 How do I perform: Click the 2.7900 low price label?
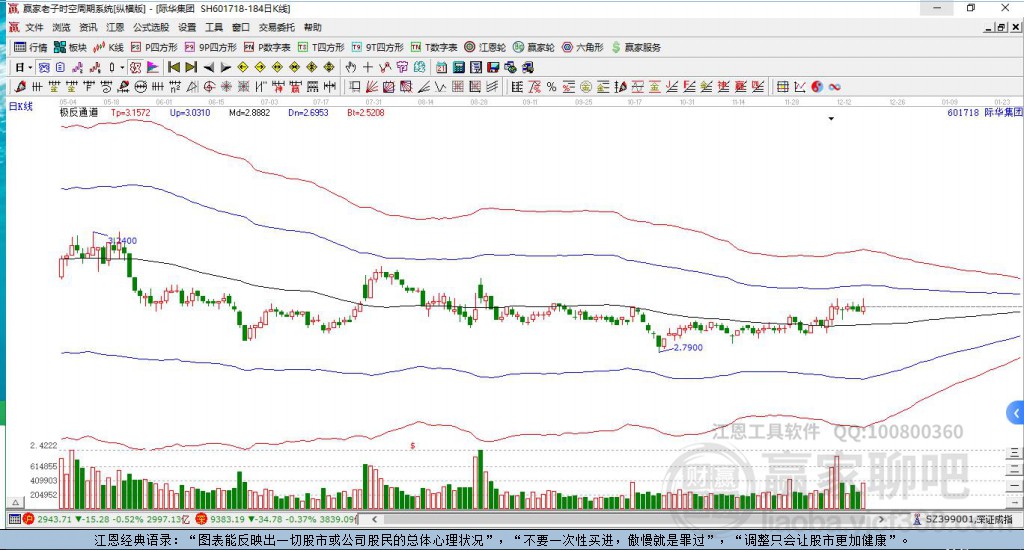pos(688,348)
